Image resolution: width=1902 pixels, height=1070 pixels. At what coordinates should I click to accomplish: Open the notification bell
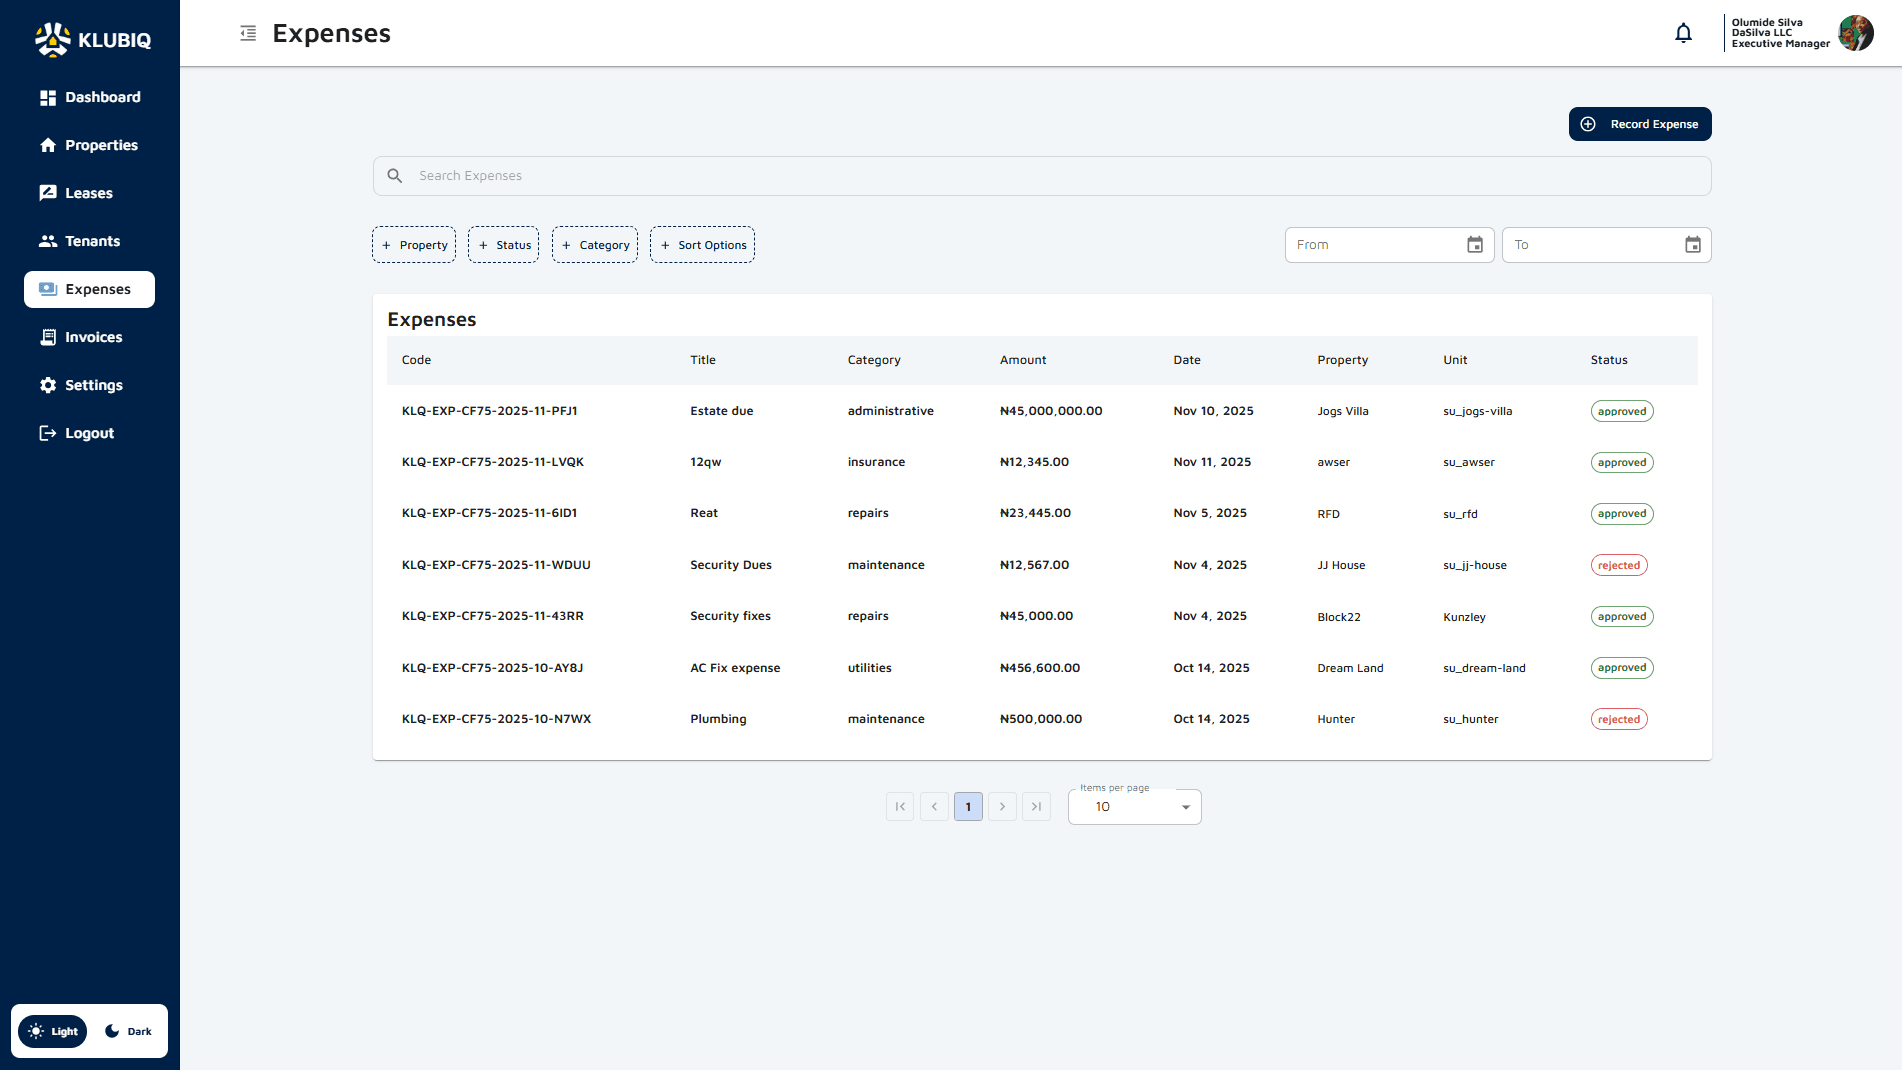point(1683,32)
